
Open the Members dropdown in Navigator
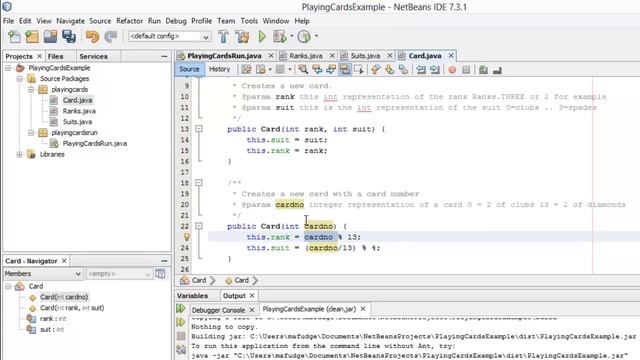point(43,273)
